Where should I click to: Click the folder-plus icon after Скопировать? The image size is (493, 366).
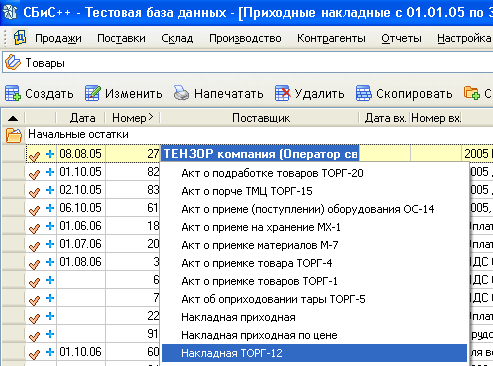pos(472,93)
